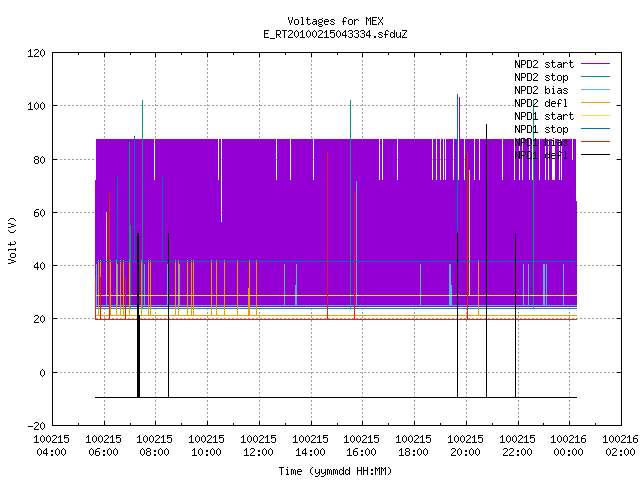Click the 'NPD1 stop' legend label
This screenshot has height=480, width=640.
[541, 129]
